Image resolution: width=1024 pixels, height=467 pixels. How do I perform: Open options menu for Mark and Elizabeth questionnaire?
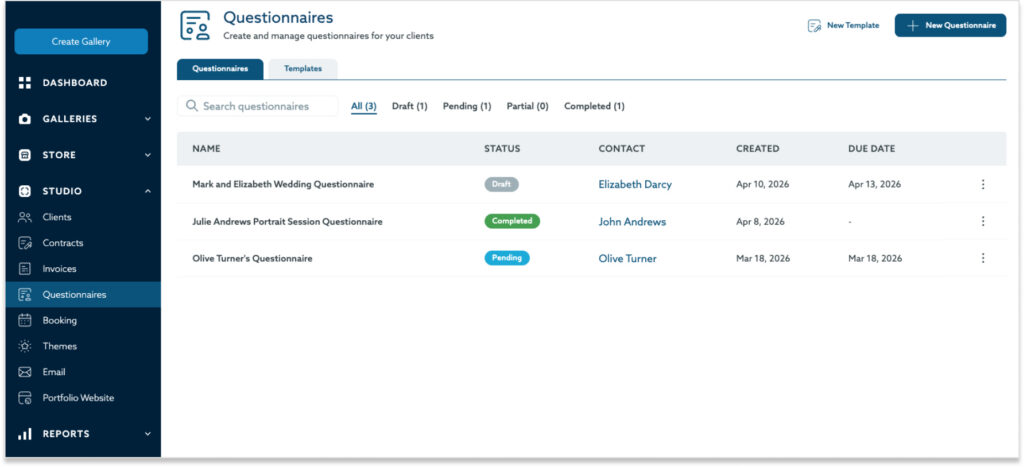pos(983,184)
